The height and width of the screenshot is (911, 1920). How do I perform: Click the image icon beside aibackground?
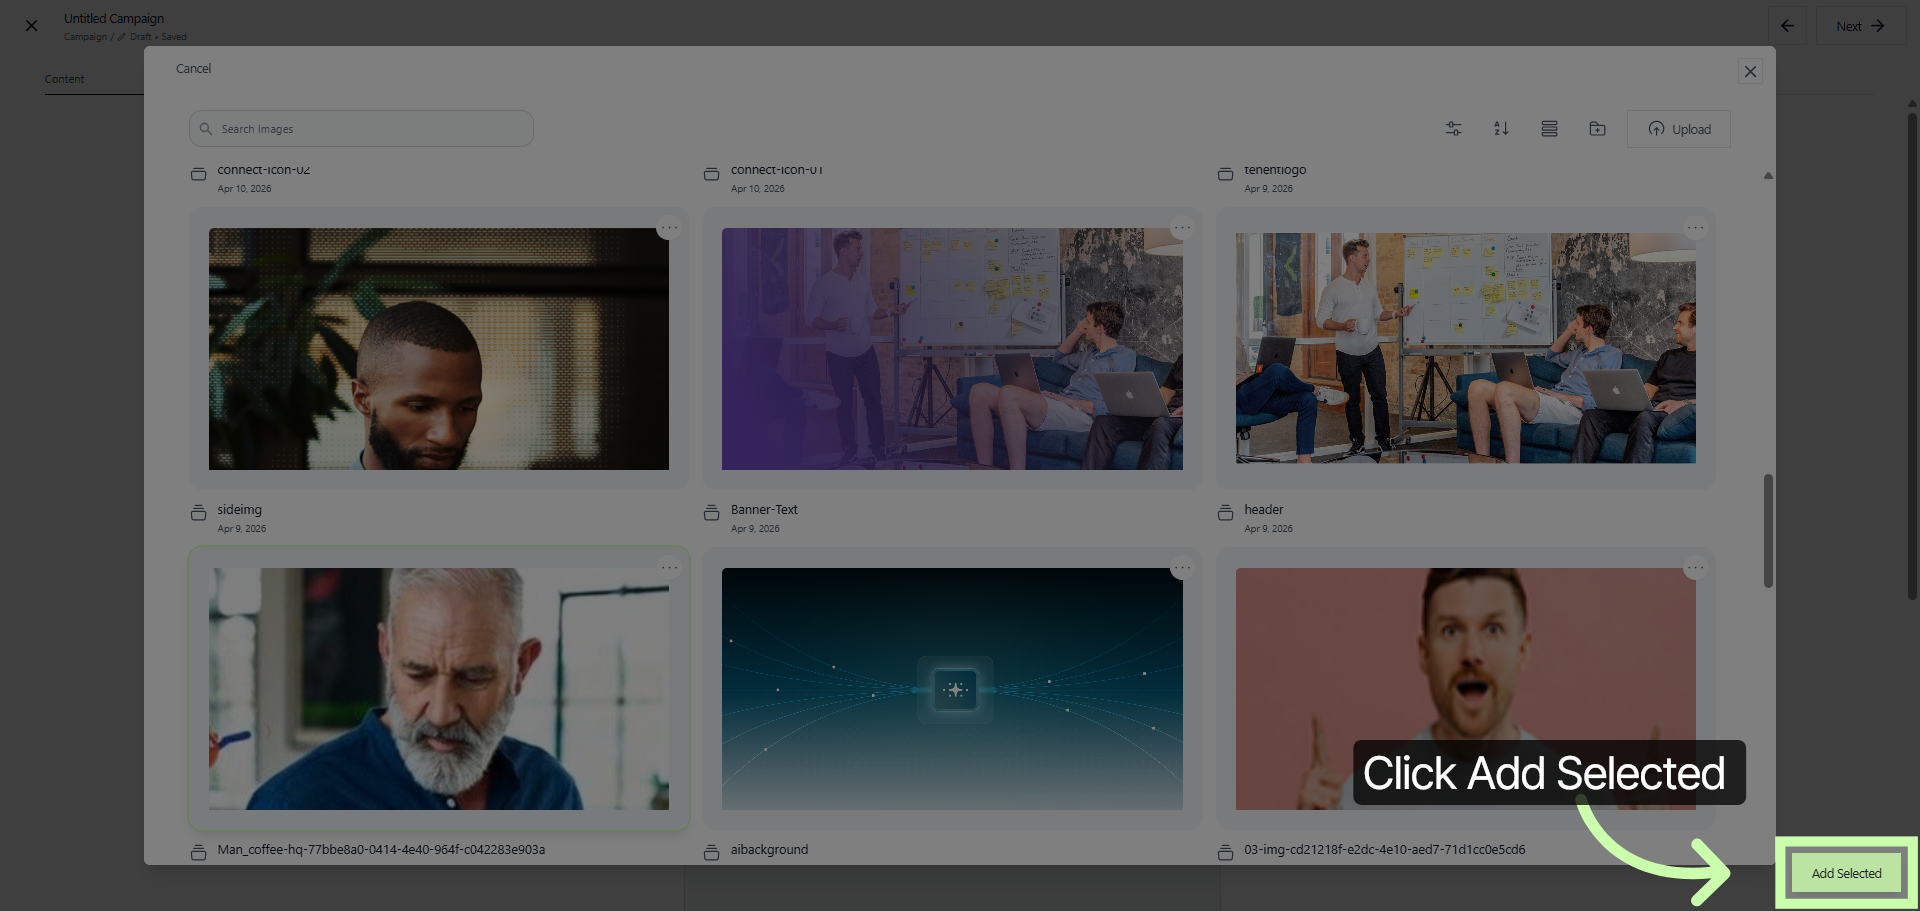[711, 853]
